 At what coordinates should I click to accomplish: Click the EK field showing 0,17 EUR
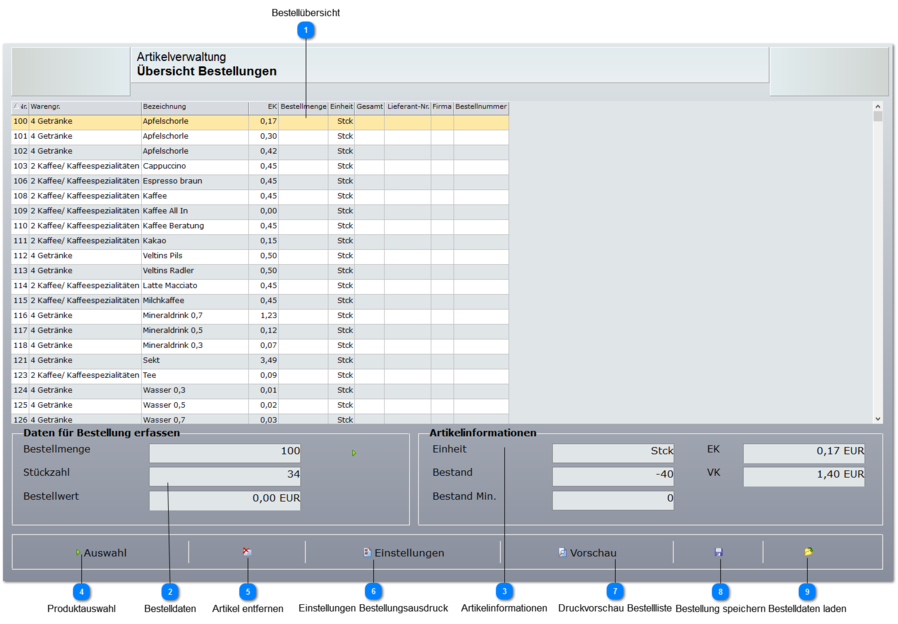804,451
